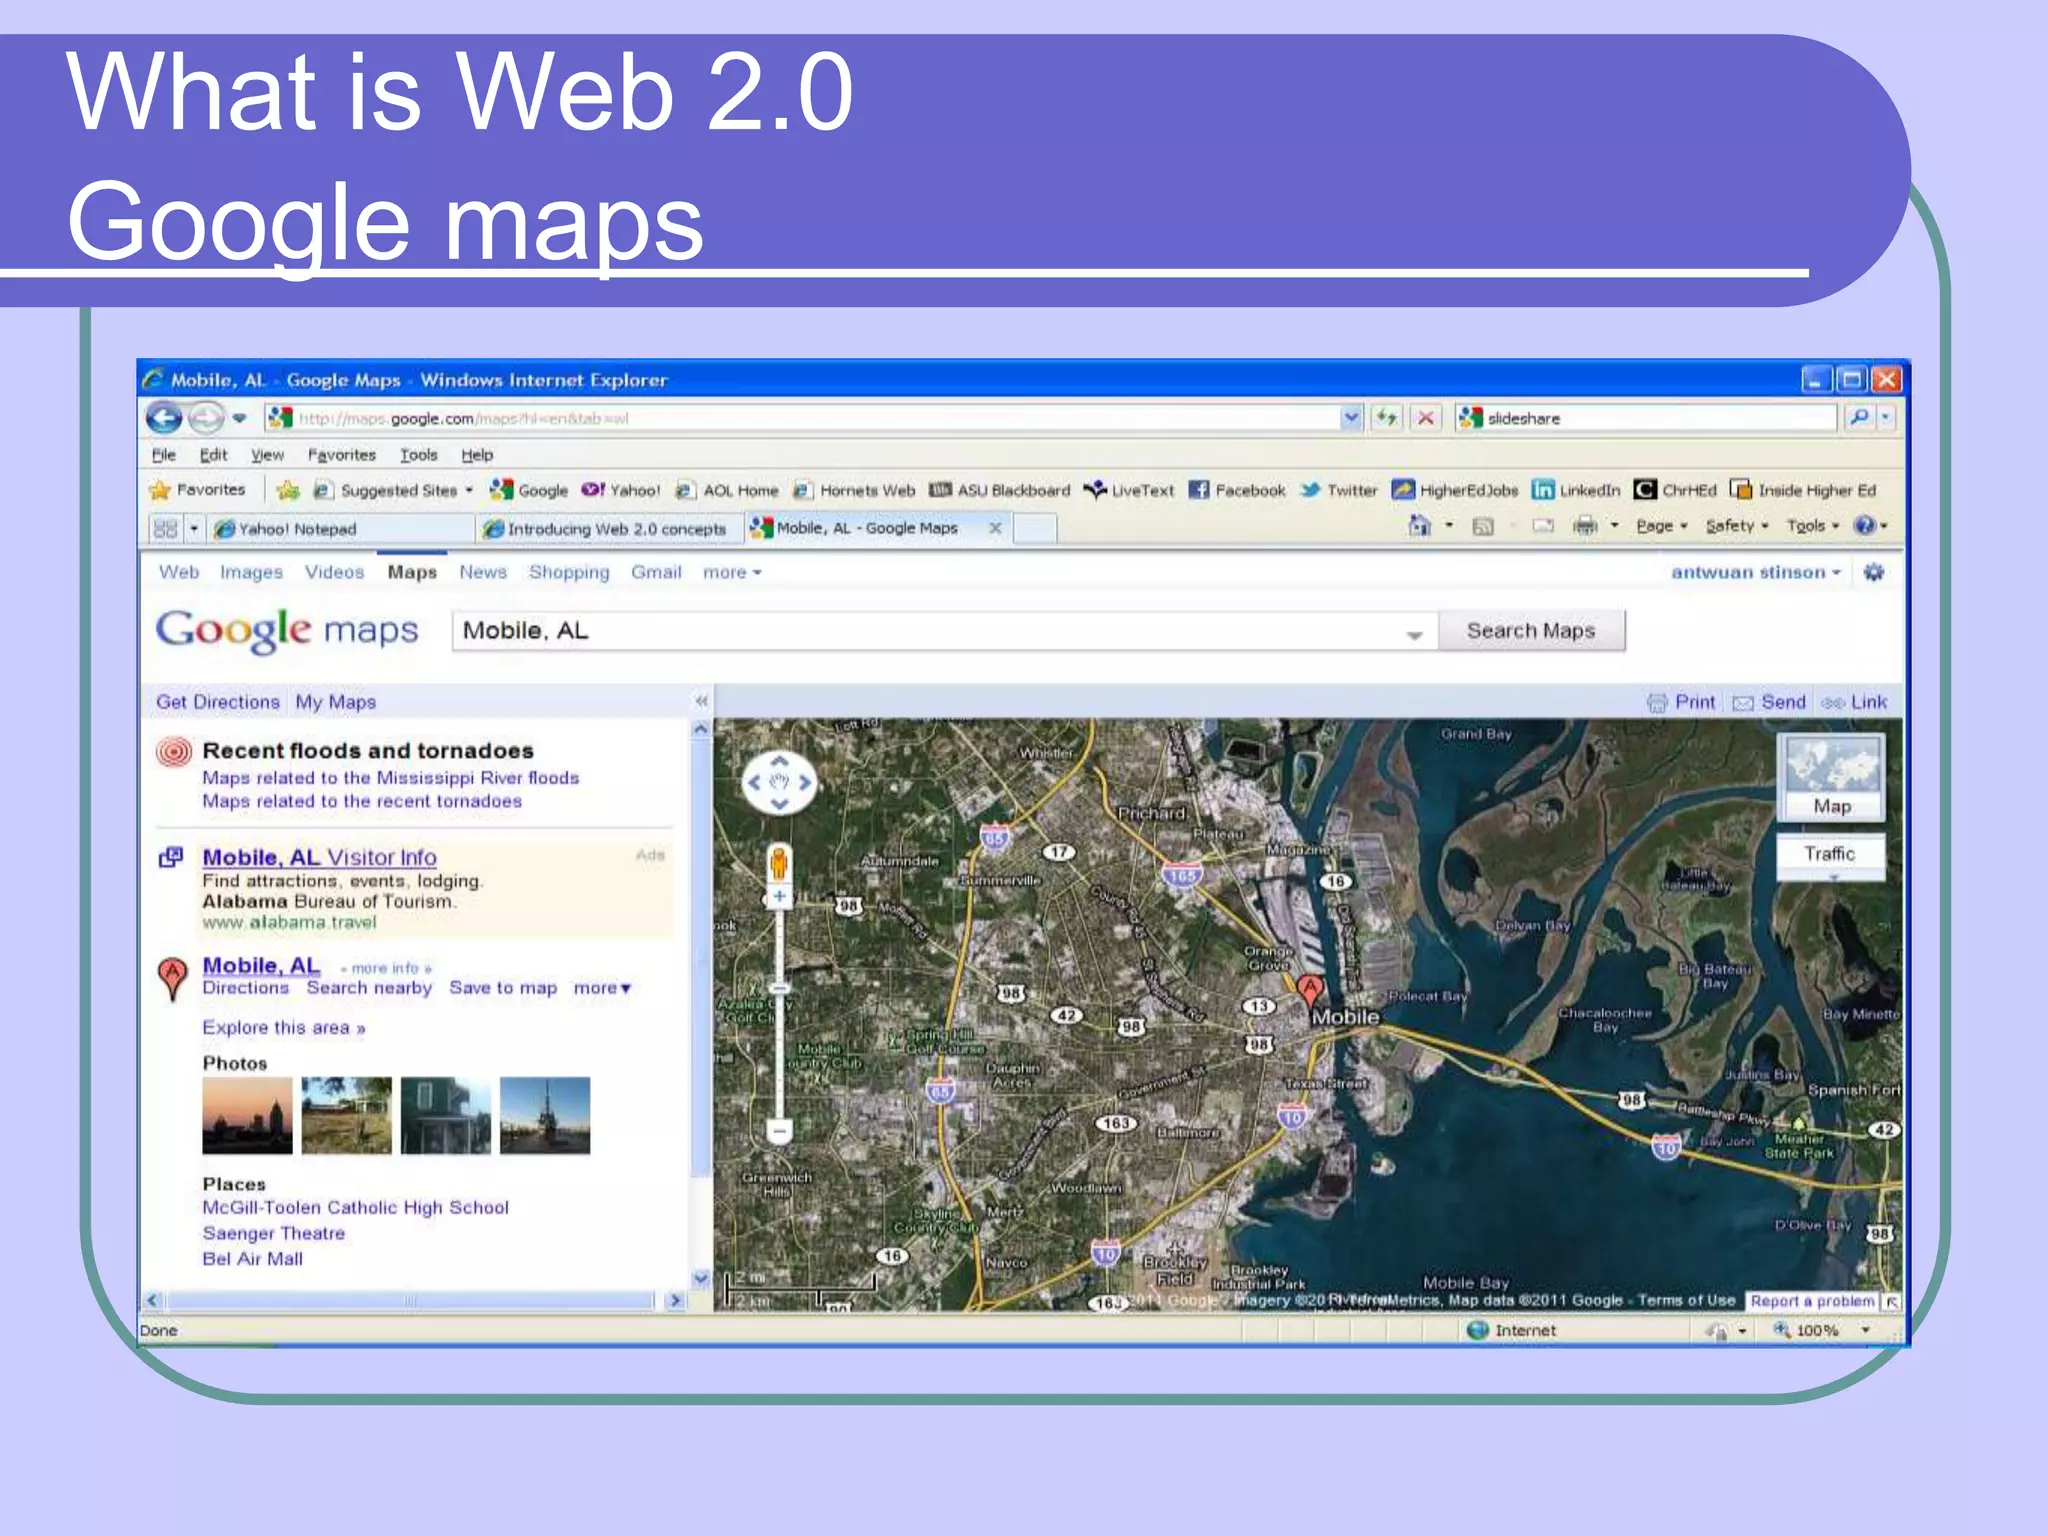Expand the Page menu dropdown
The height and width of the screenshot is (1536, 2048).
tap(1662, 526)
